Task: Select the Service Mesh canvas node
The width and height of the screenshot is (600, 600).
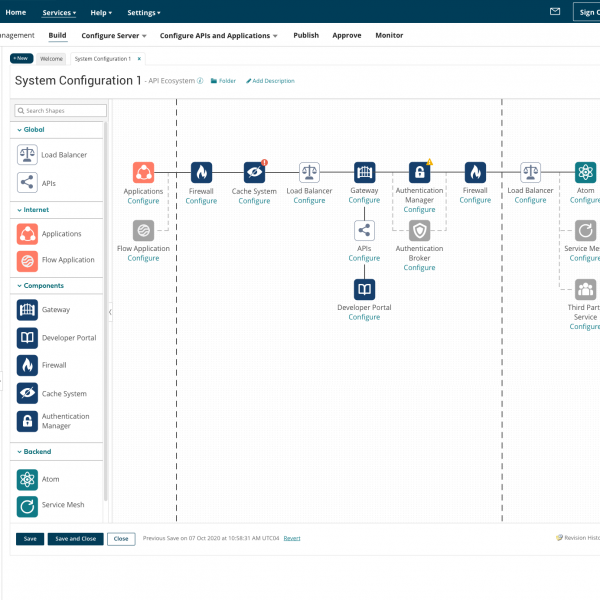Action: pos(585,230)
